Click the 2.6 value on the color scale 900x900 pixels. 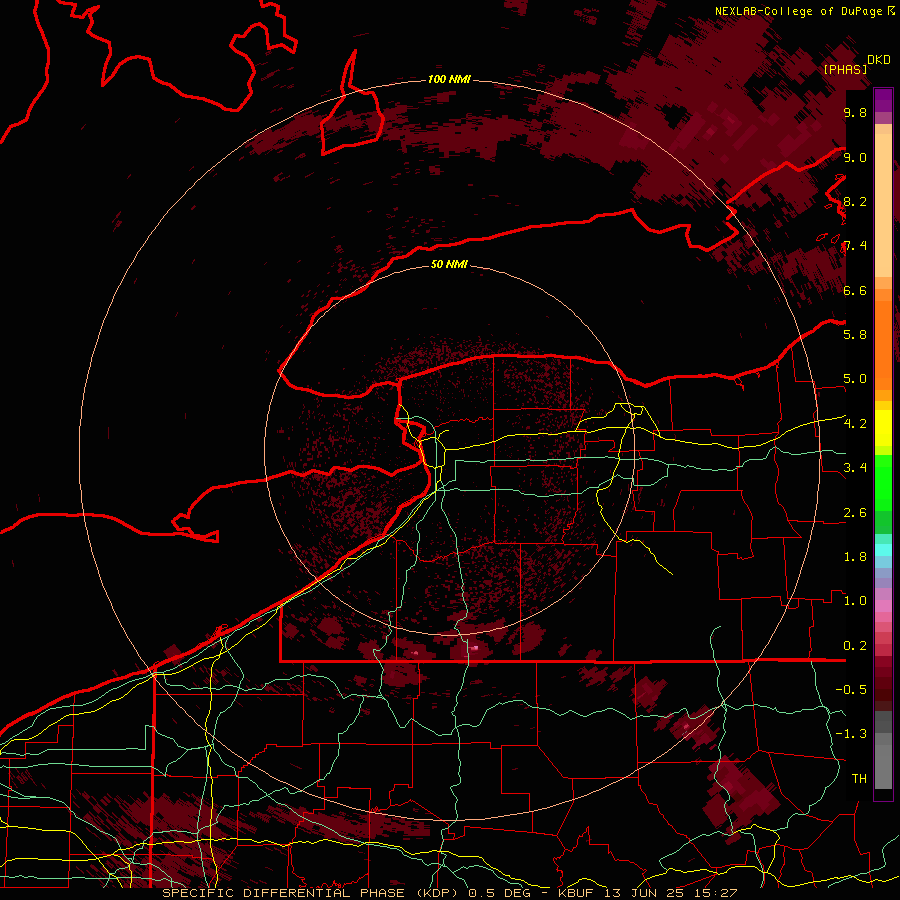(855, 513)
